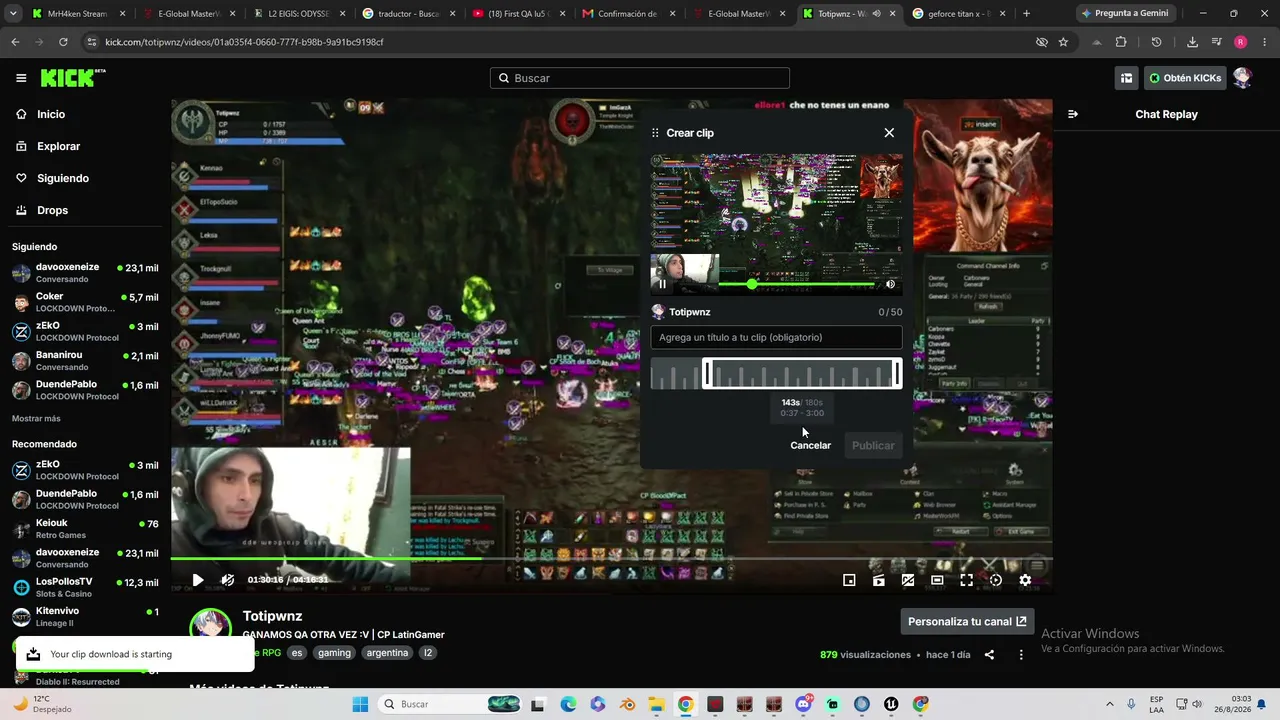
Task: Switch to the traductor - Buscar tab
Action: pos(408,14)
